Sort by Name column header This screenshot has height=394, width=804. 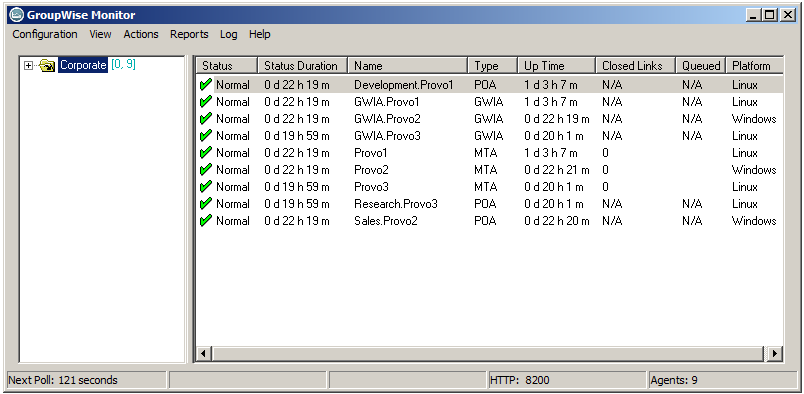click(x=408, y=66)
